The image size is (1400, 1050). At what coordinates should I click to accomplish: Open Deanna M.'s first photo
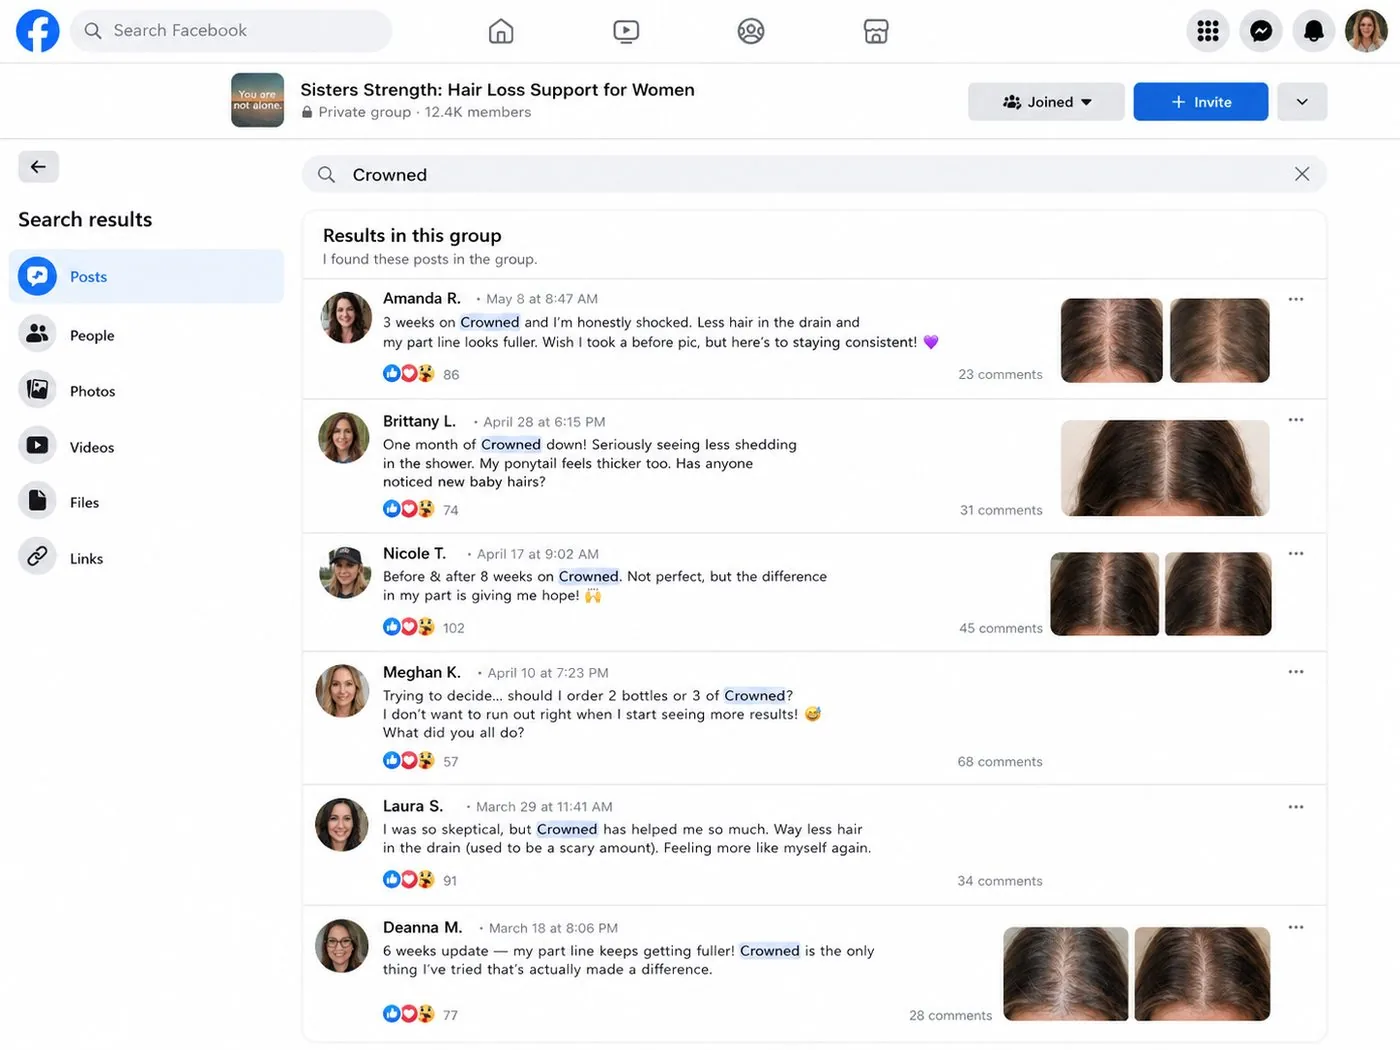1066,974
